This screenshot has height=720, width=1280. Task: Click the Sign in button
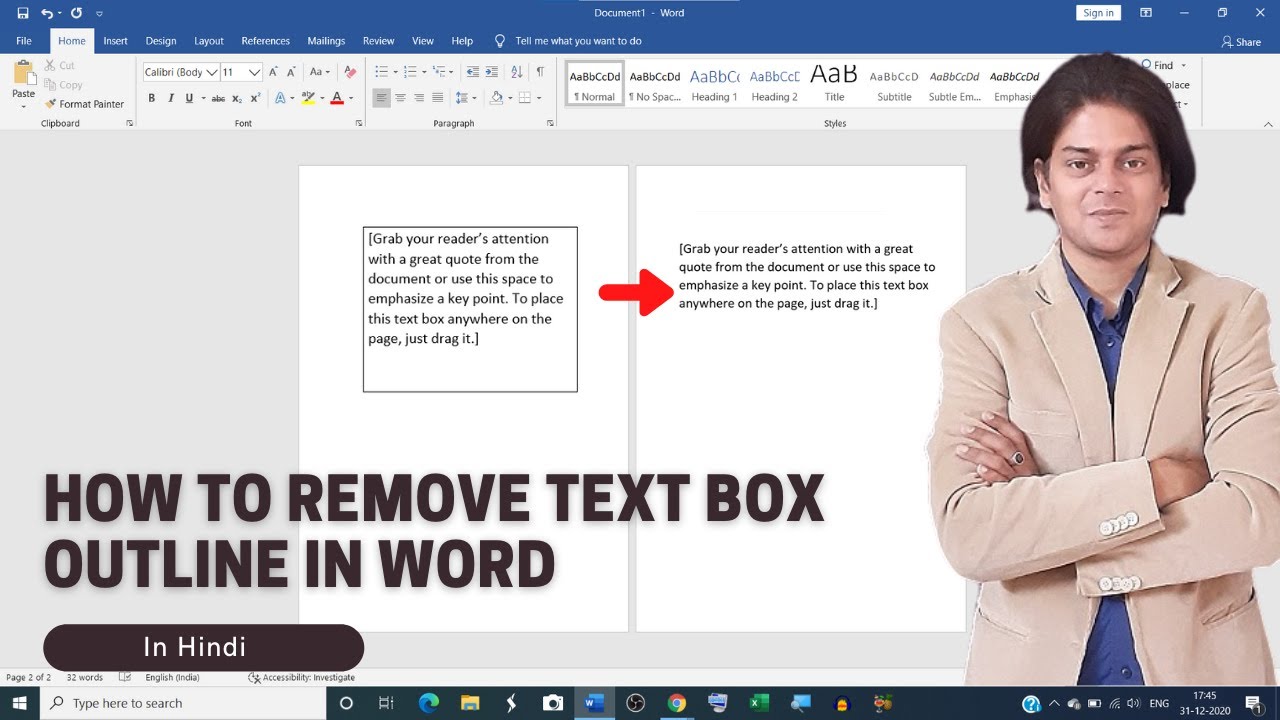pyautogui.click(x=1098, y=13)
